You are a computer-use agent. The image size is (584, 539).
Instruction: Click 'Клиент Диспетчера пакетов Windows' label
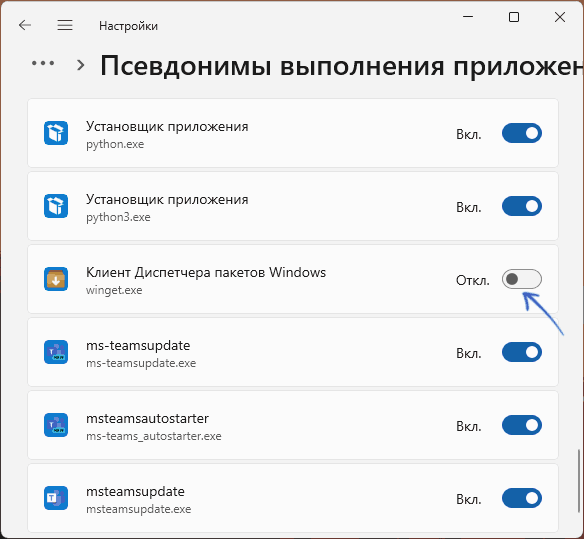206,272
